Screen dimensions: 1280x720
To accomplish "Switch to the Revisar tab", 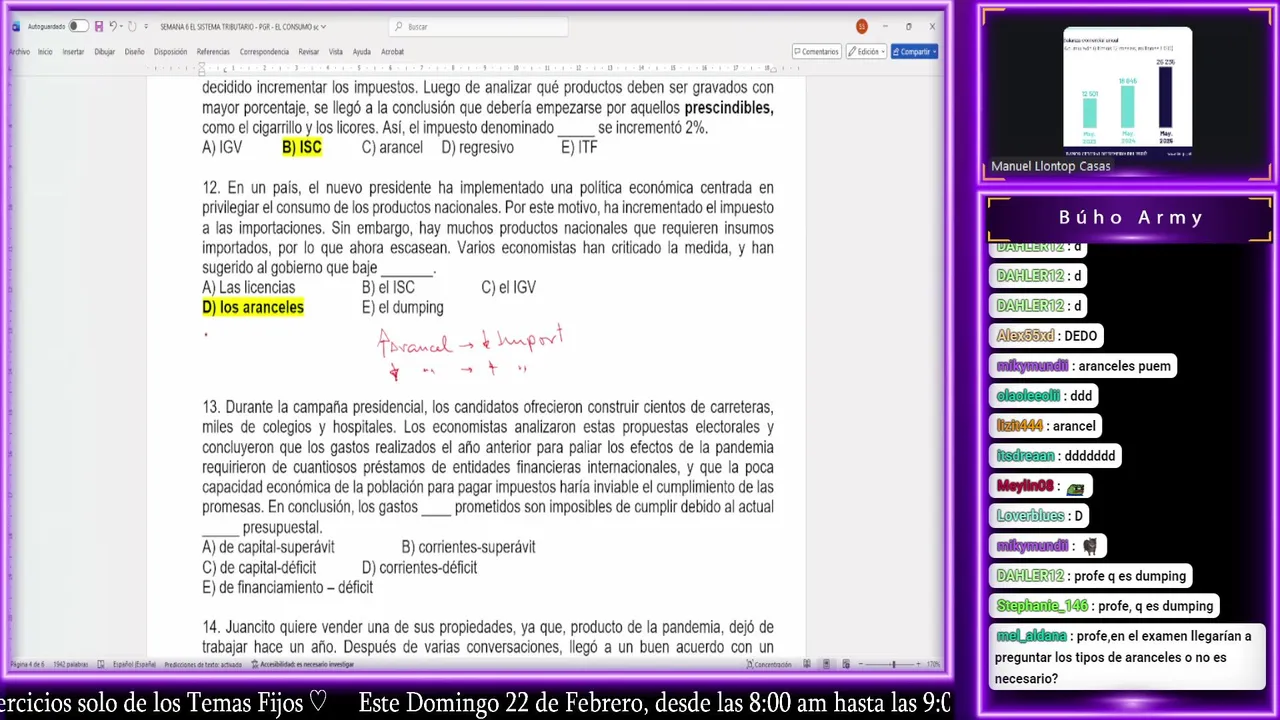I will (309, 51).
